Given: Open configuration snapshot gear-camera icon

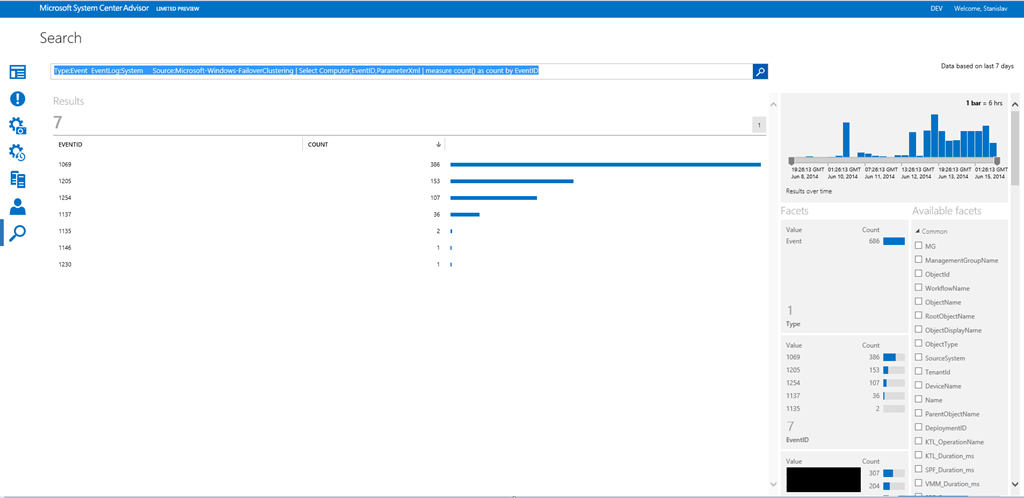Looking at the screenshot, I should (17, 126).
